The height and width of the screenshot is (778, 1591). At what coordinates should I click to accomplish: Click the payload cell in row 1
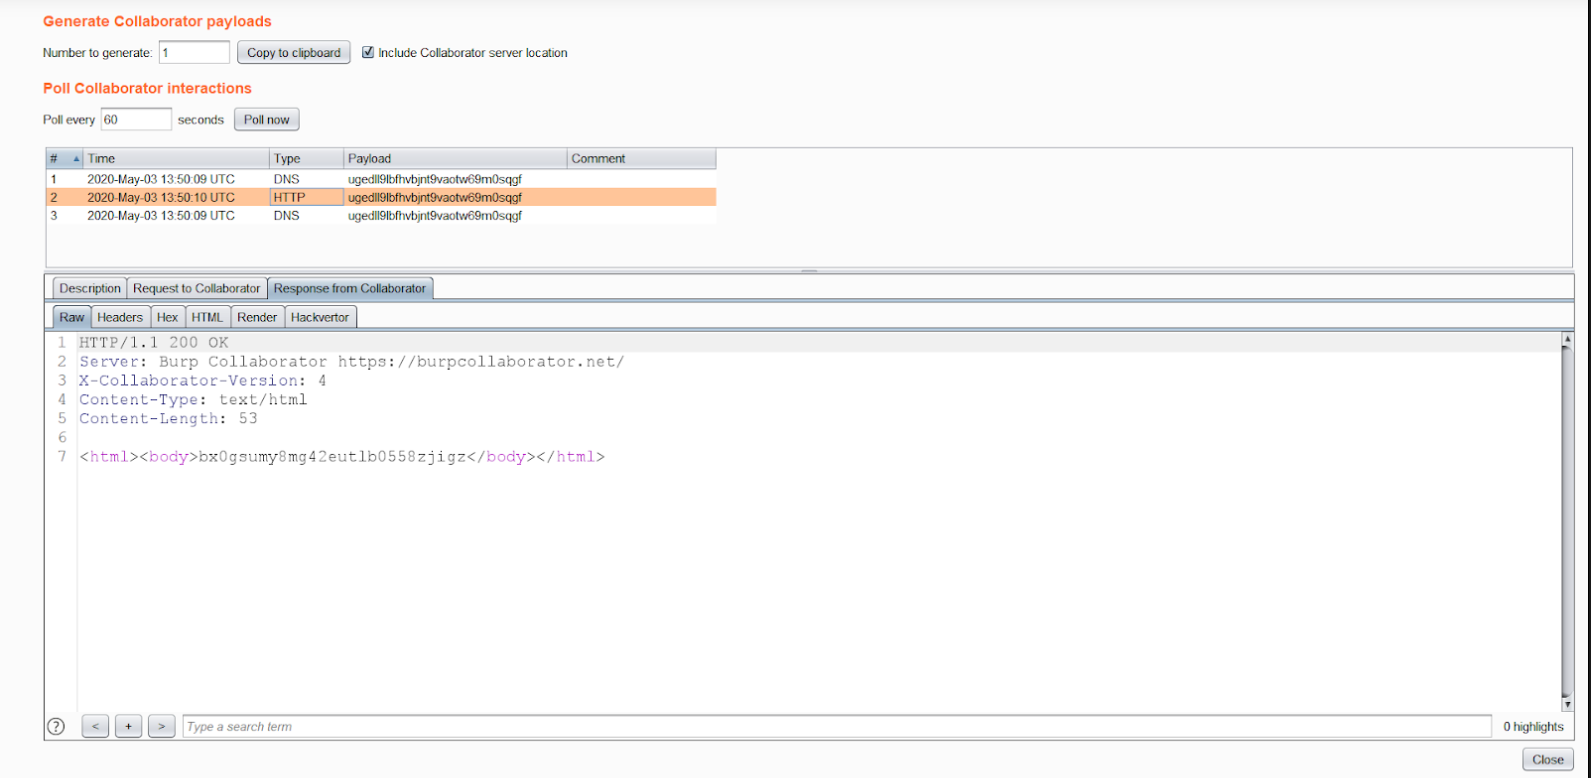click(455, 179)
